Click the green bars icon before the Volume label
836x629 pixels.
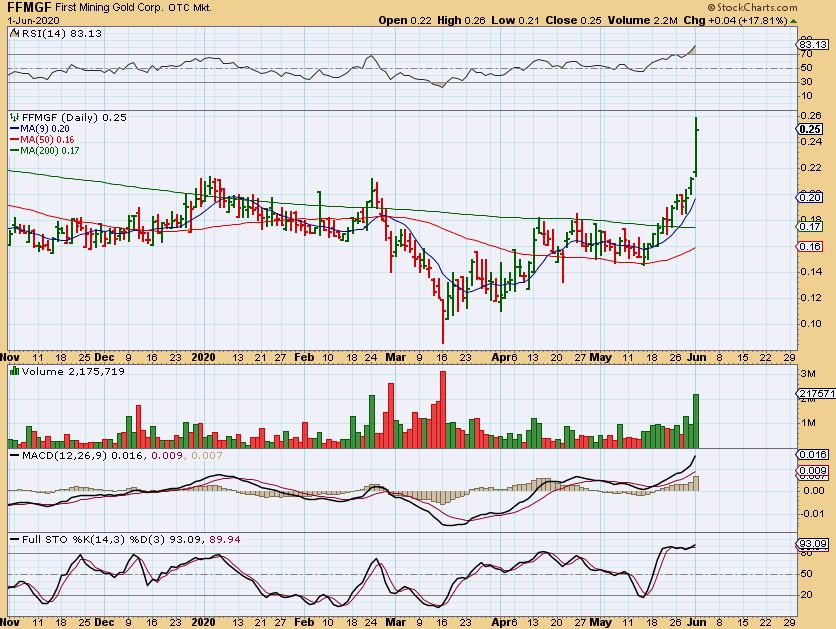click(15, 371)
